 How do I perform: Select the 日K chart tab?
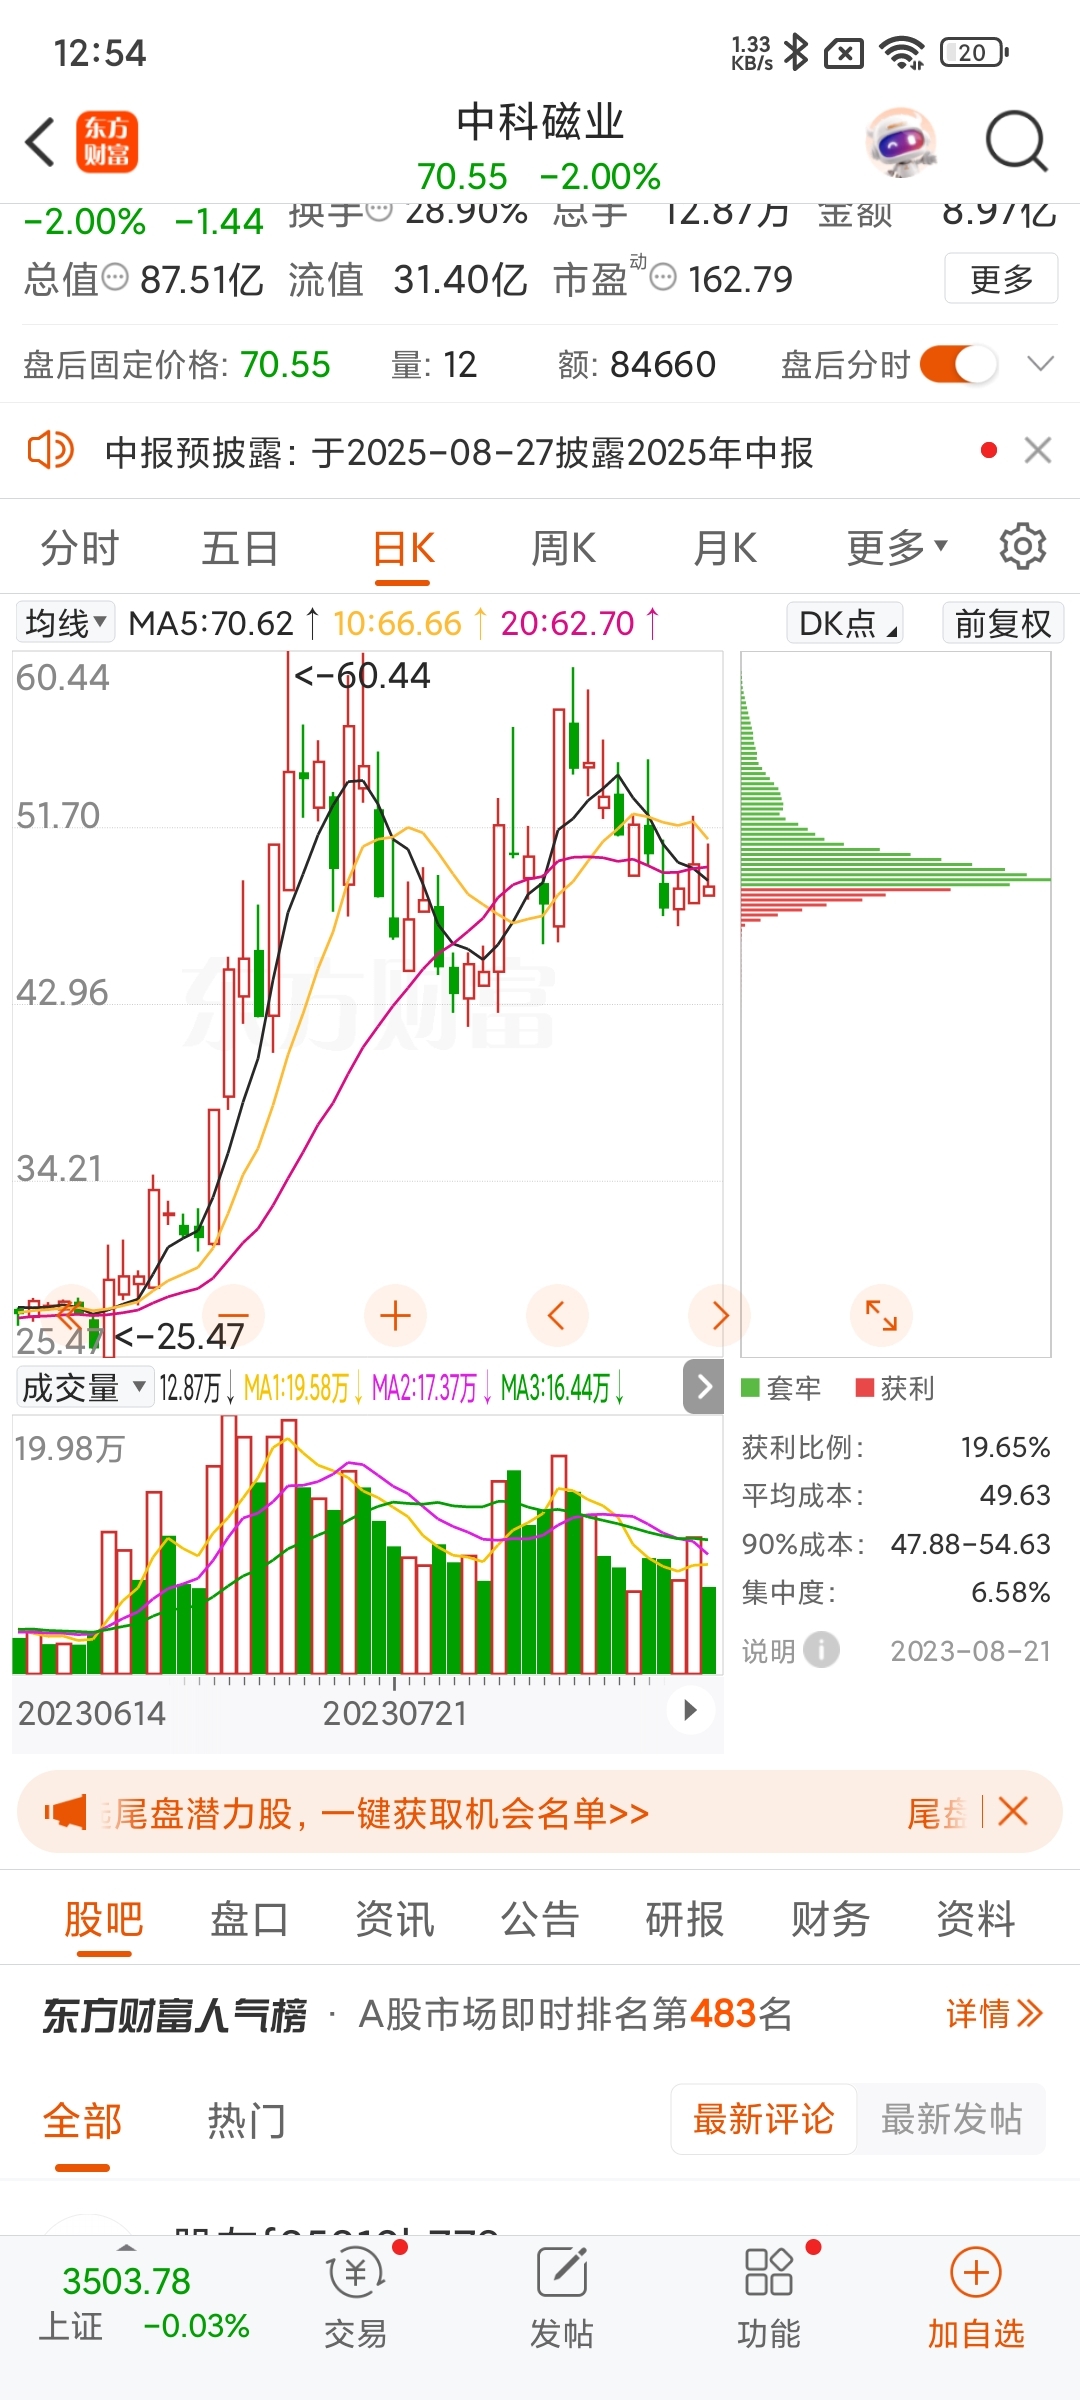click(403, 548)
